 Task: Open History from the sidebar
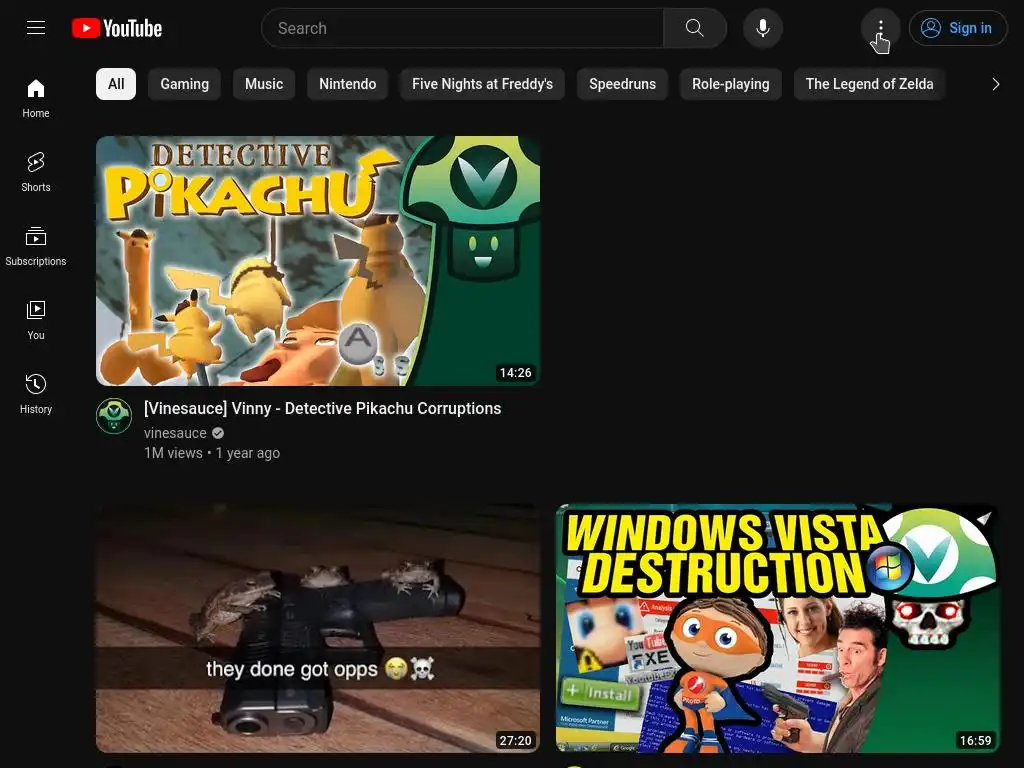tap(36, 394)
